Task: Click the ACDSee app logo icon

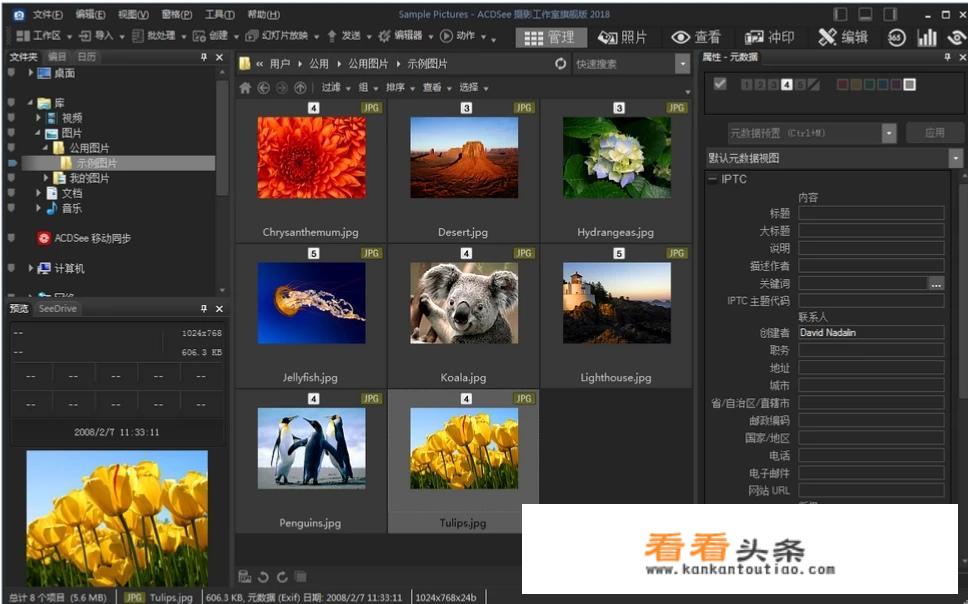Action: point(19,14)
